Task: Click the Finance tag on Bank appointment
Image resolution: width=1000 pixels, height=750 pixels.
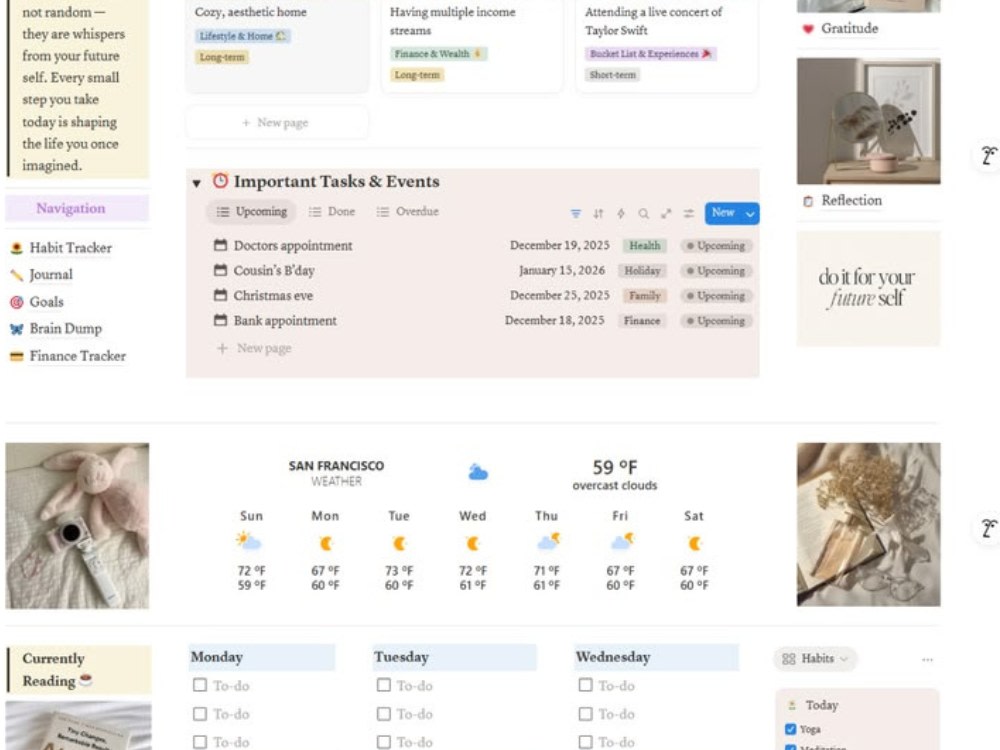Action: [x=642, y=320]
